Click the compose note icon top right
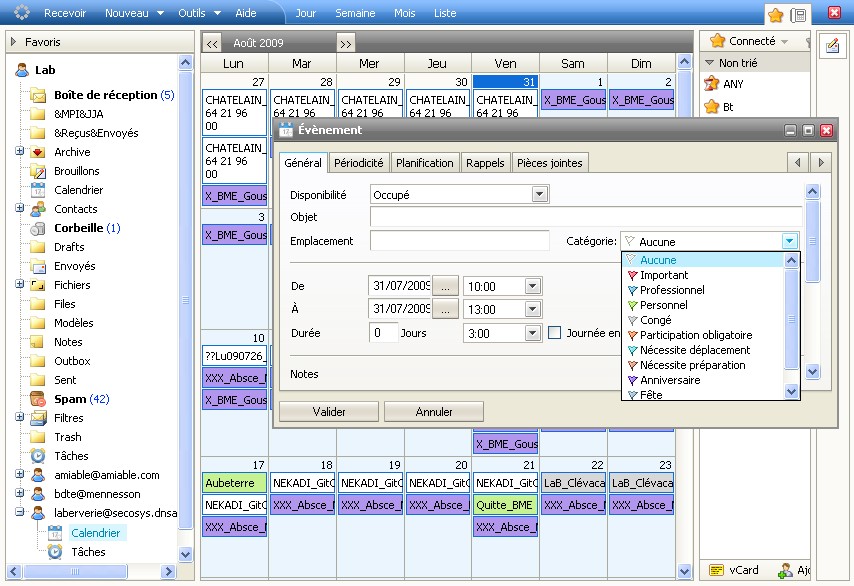 point(831,45)
